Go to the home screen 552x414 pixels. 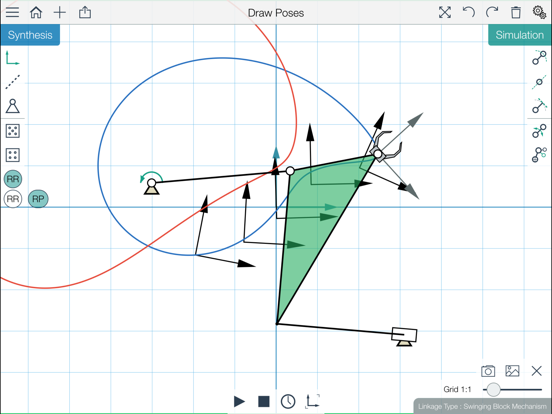click(x=36, y=12)
